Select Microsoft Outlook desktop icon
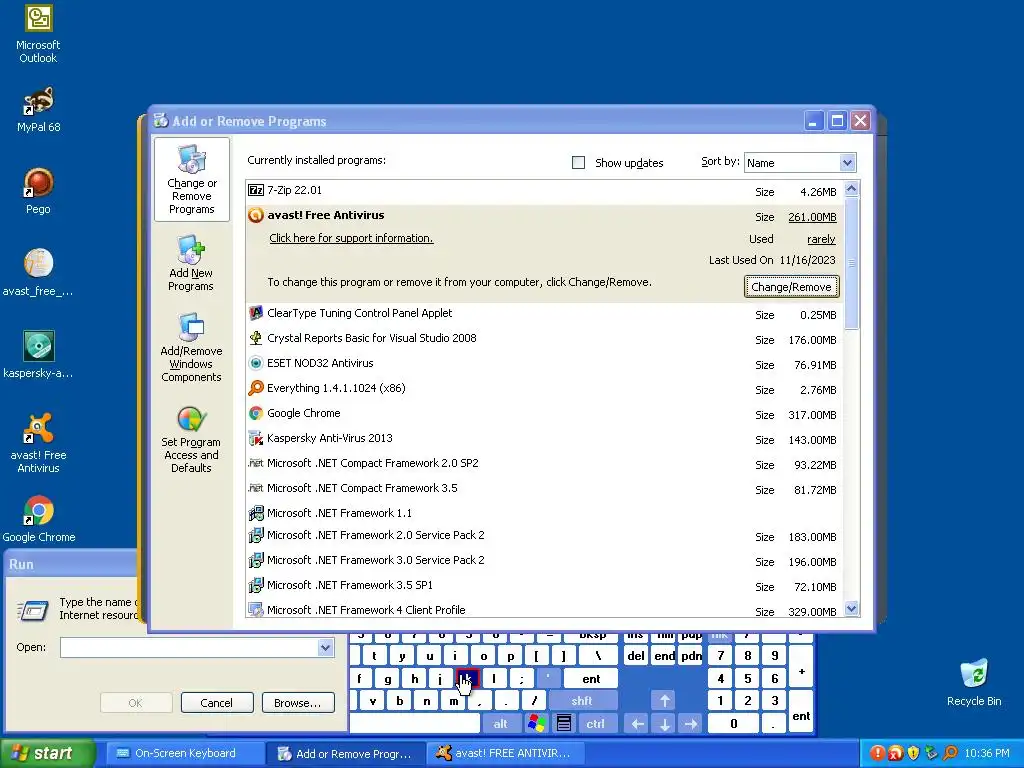This screenshot has width=1024, height=768. pyautogui.click(x=38, y=33)
